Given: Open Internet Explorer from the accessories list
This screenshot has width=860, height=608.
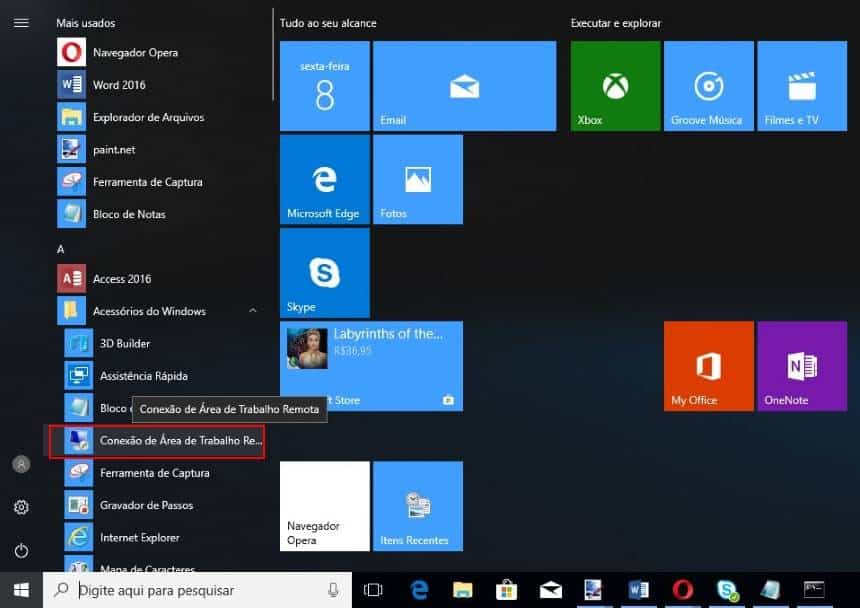Looking at the screenshot, I should [x=163, y=538].
